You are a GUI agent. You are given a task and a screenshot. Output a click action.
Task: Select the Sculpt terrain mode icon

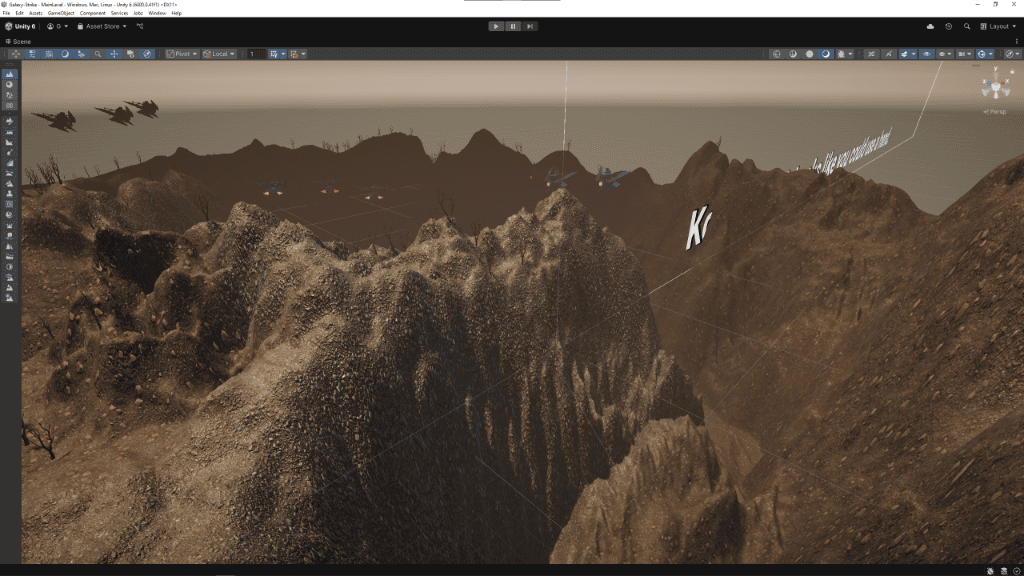click(x=9, y=74)
